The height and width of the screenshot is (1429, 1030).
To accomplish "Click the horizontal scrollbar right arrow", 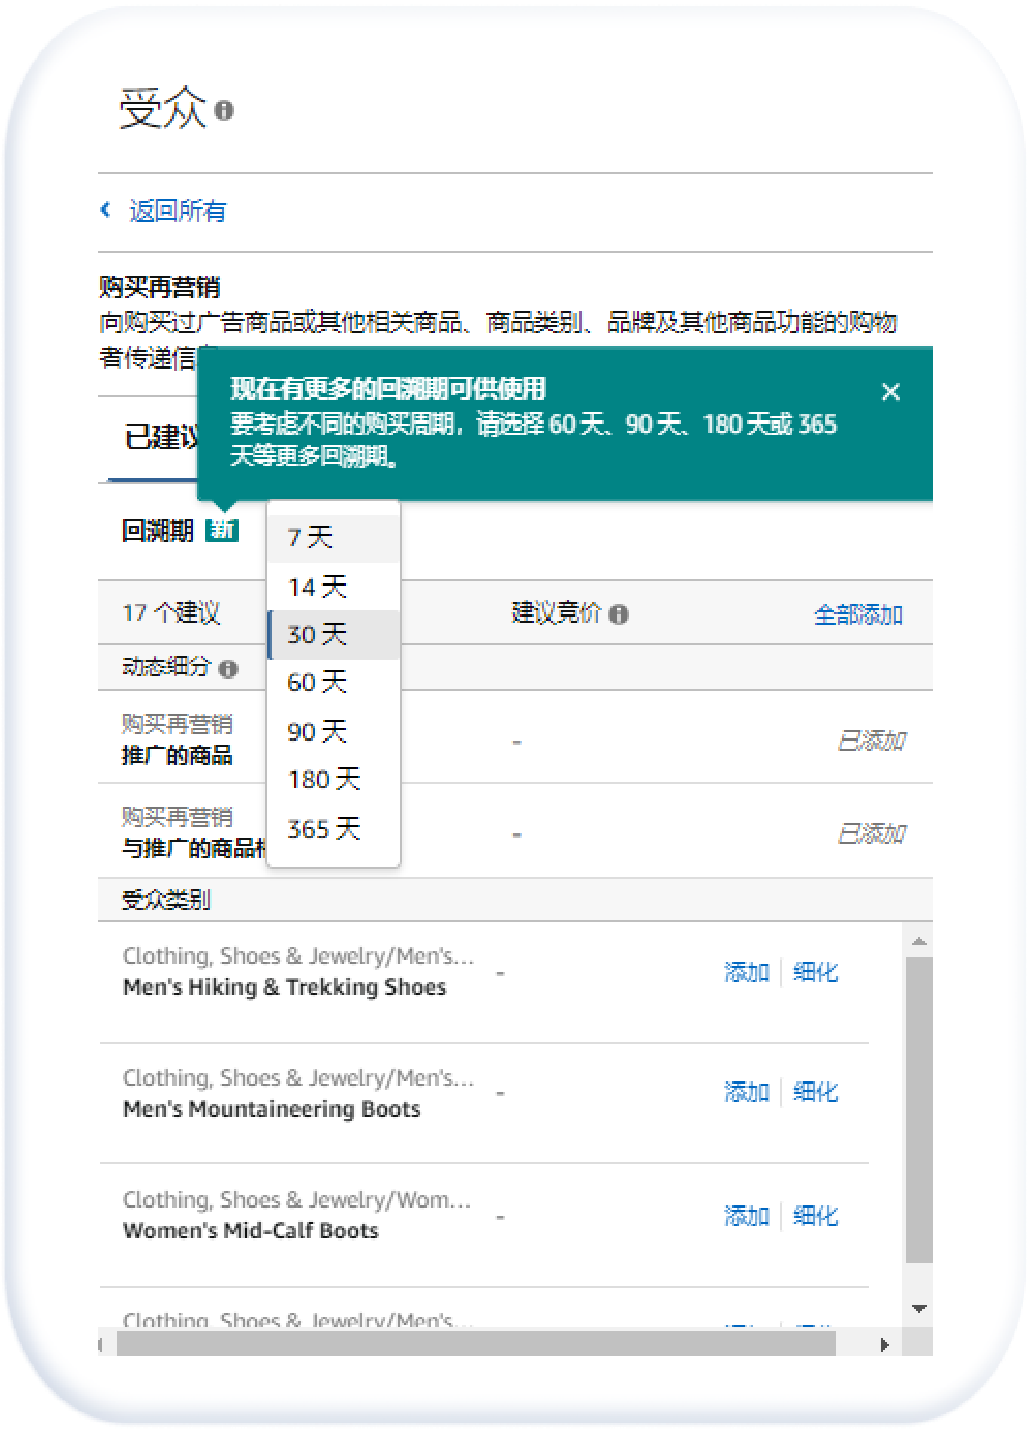I will coord(883,1347).
